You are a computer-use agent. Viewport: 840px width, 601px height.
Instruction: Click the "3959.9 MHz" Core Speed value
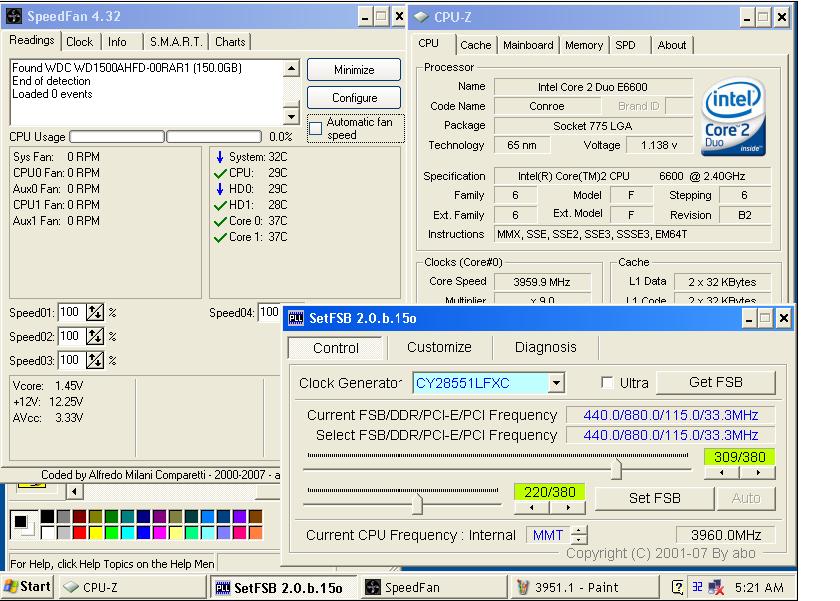point(542,282)
